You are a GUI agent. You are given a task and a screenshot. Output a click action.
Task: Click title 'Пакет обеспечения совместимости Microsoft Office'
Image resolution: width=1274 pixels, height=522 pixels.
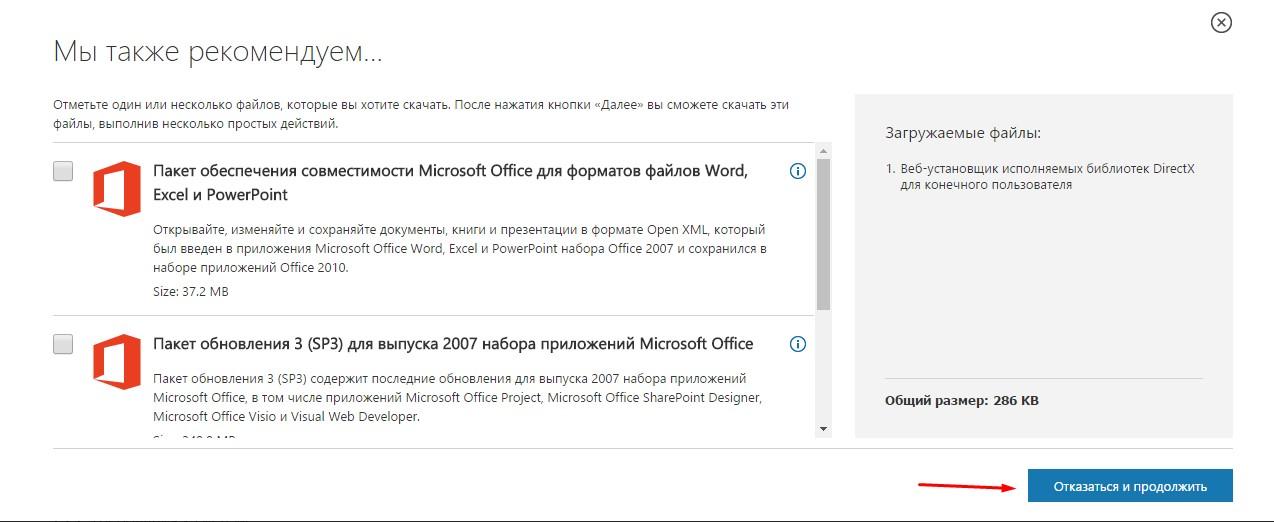pyautogui.click(x=450, y=182)
